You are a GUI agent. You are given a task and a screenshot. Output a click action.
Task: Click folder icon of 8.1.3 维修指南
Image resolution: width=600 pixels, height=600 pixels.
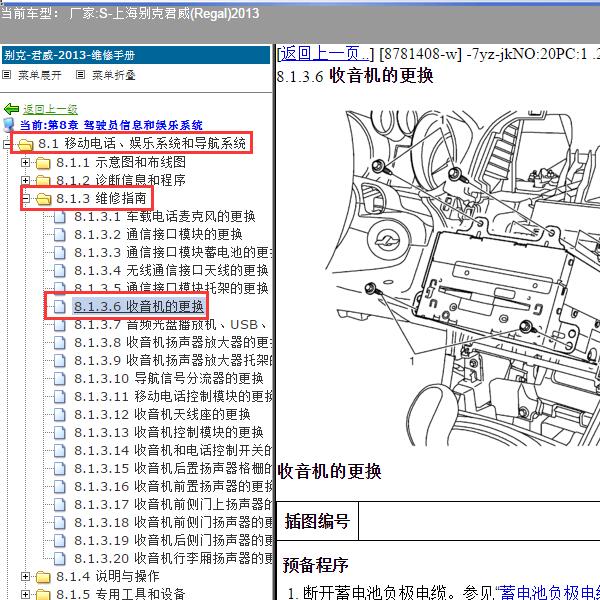click(43, 199)
